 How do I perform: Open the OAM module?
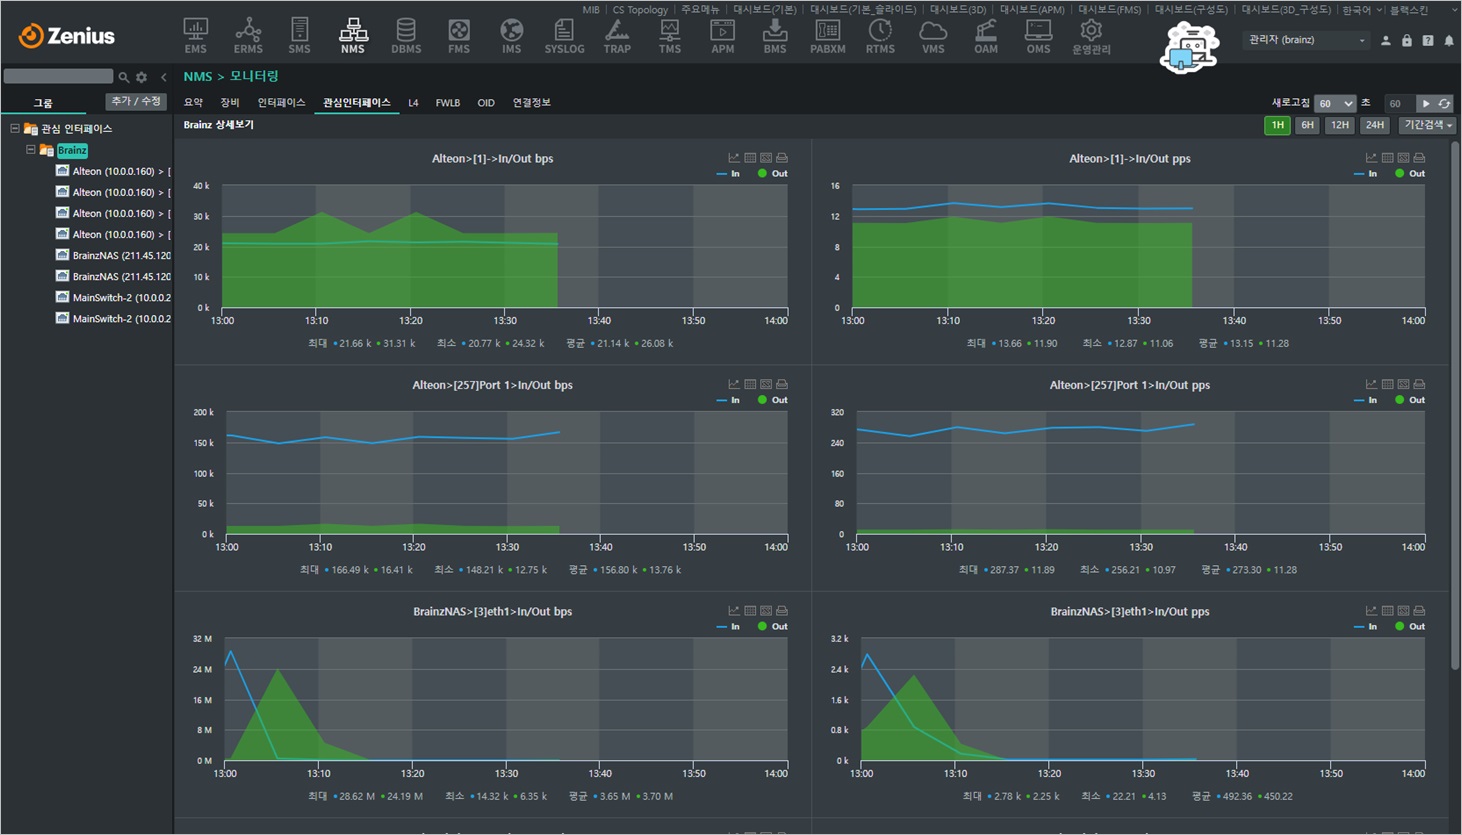(x=986, y=36)
